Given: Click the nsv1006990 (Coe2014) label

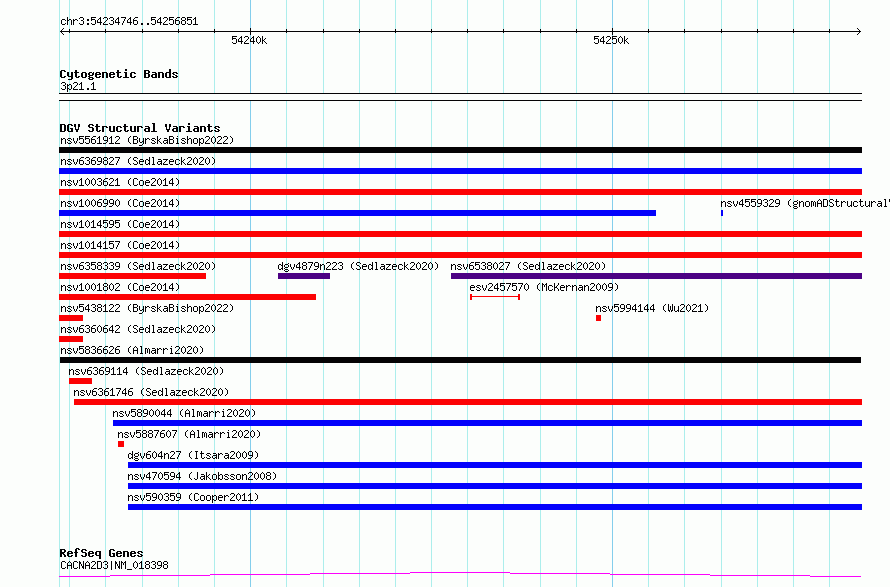Looking at the screenshot, I should [x=120, y=203].
